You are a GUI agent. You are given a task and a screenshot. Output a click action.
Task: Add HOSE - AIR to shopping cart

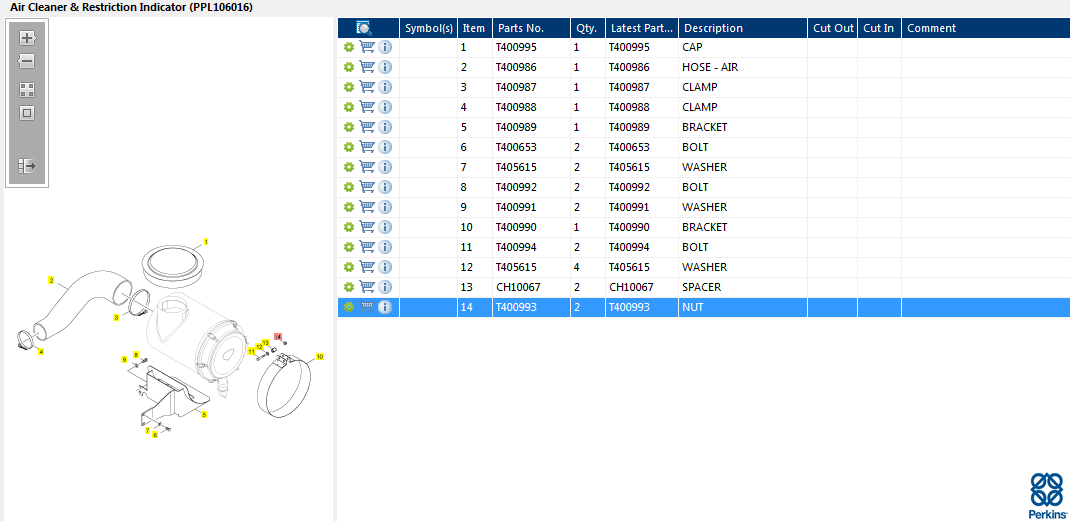[367, 68]
